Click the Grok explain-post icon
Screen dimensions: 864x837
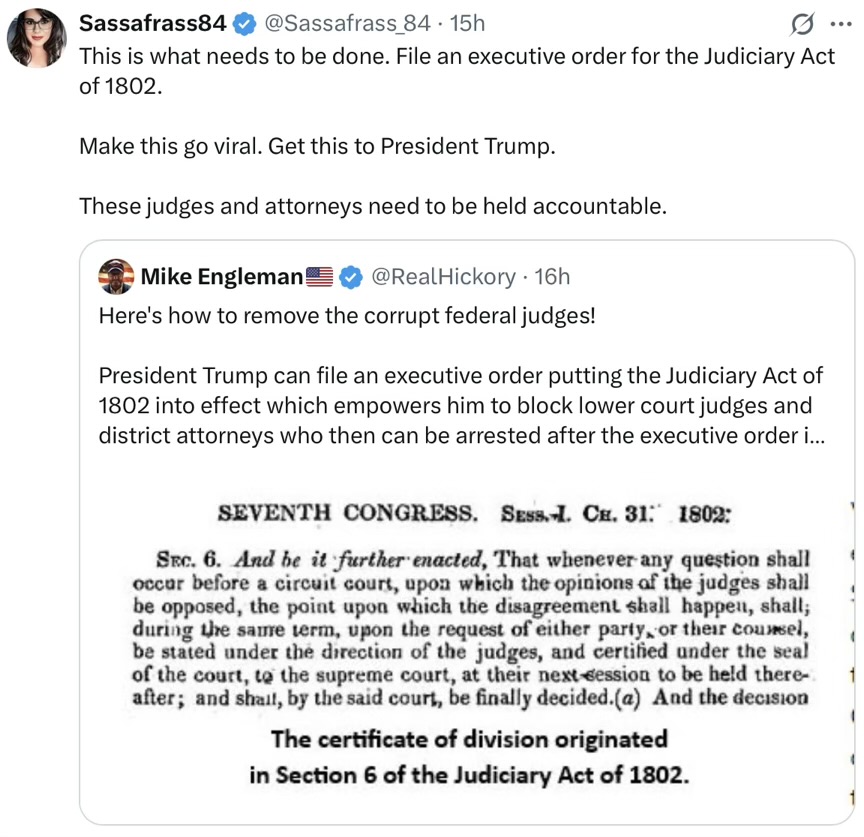[800, 23]
